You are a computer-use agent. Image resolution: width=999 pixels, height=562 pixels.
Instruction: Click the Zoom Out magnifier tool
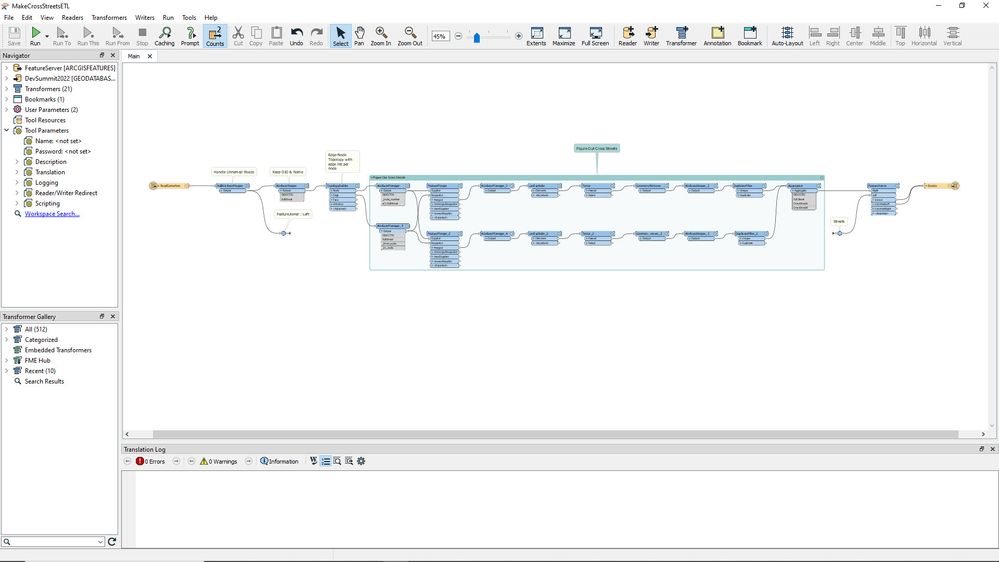(x=410, y=36)
